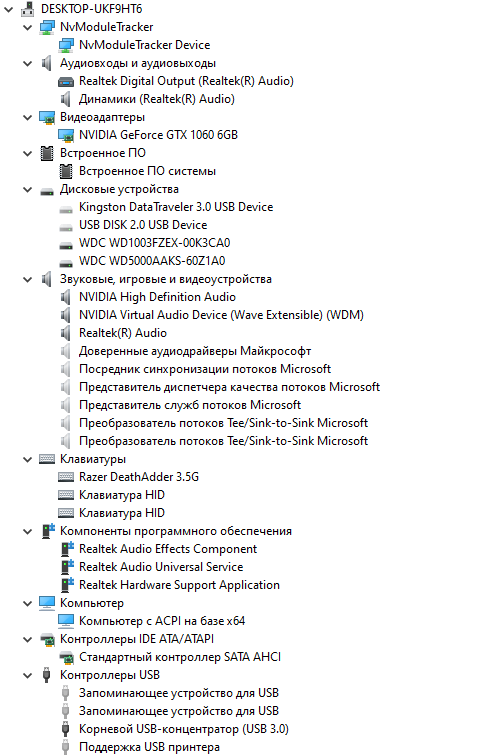Click the Realtek Audio Effects Component icon
Screen dimensions: 486x755
tap(67, 549)
